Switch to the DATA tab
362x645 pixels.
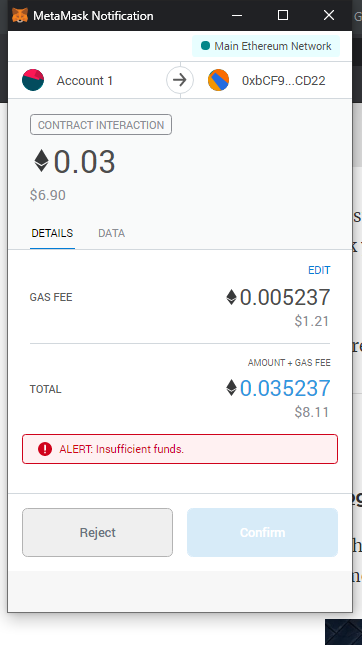(x=111, y=233)
